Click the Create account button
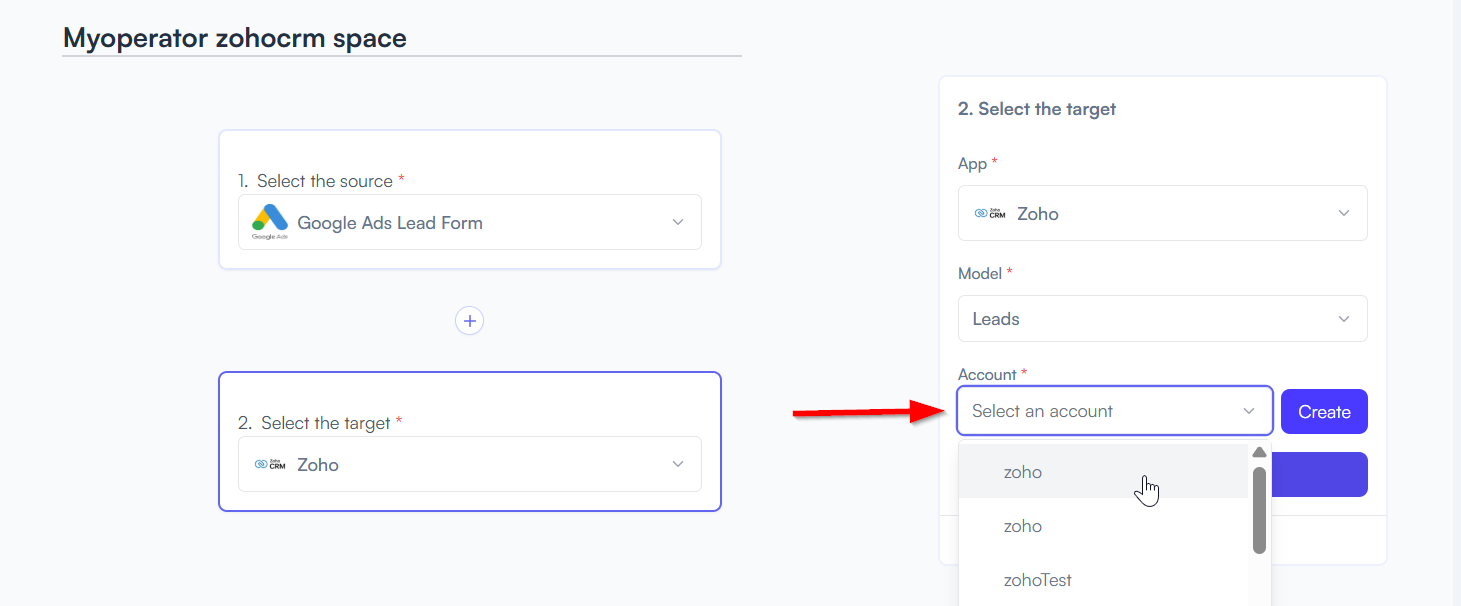The width and height of the screenshot is (1461, 606). click(1324, 411)
